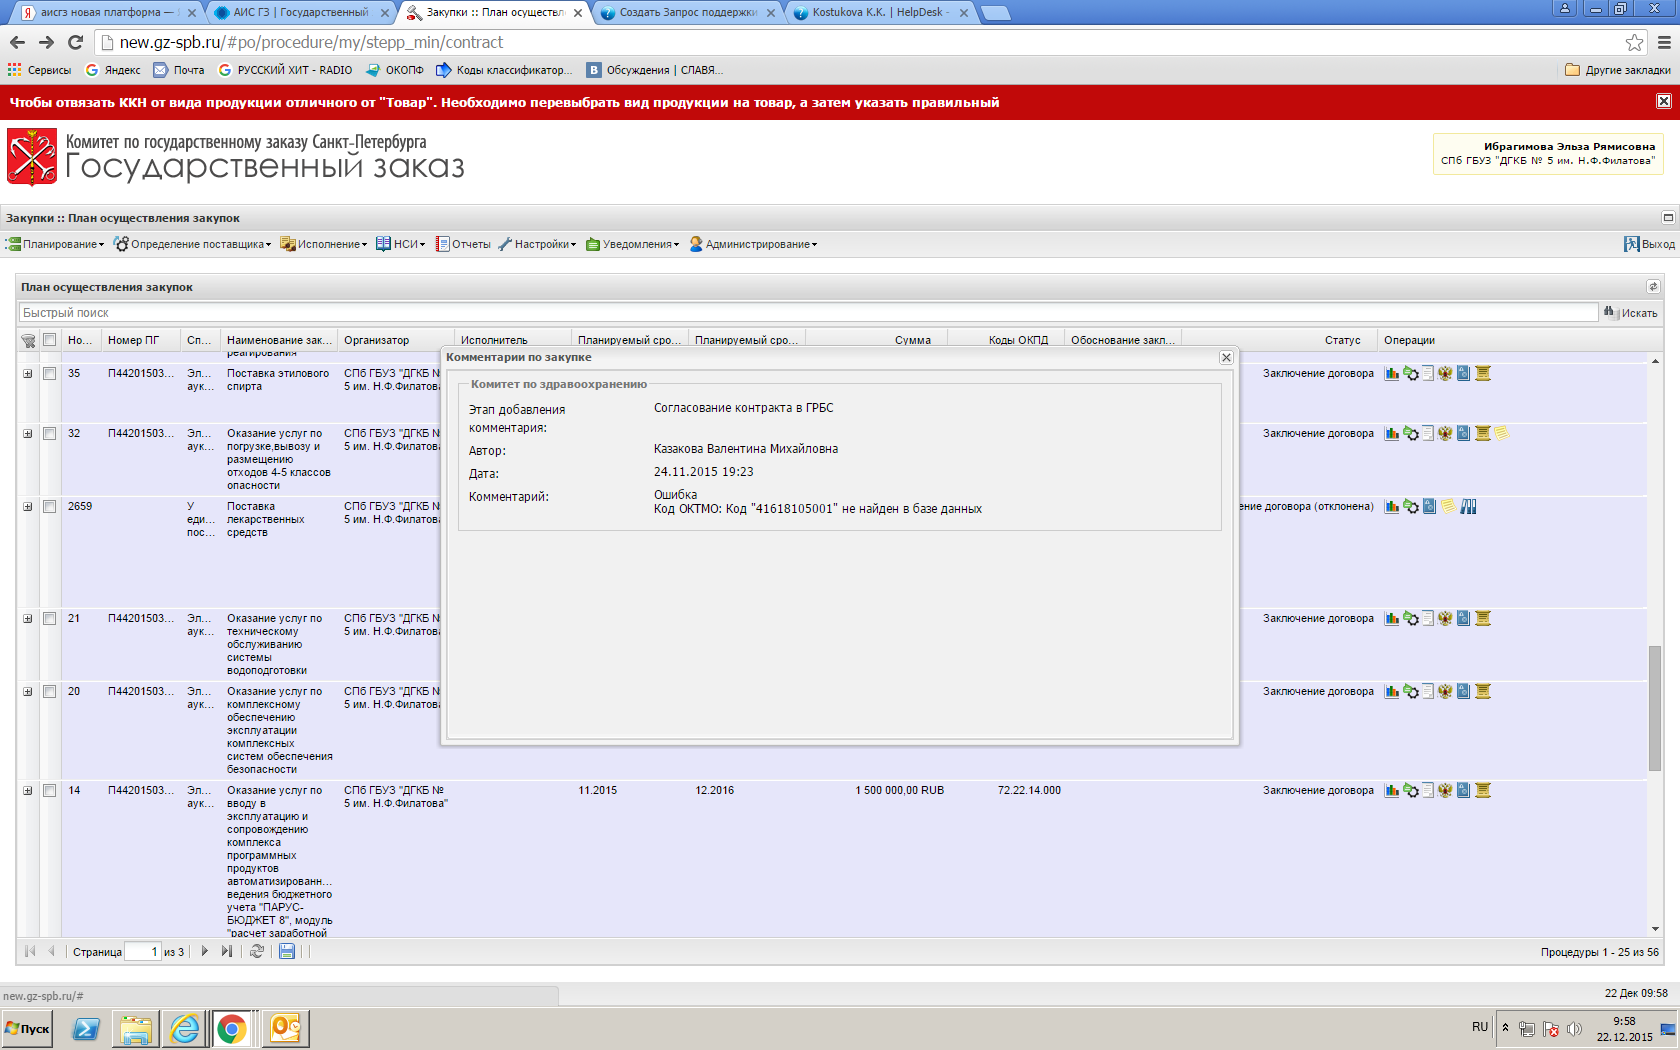1680x1050 pixels.
Task: Click blue binders icon in row 2659
Action: tap(1468, 507)
